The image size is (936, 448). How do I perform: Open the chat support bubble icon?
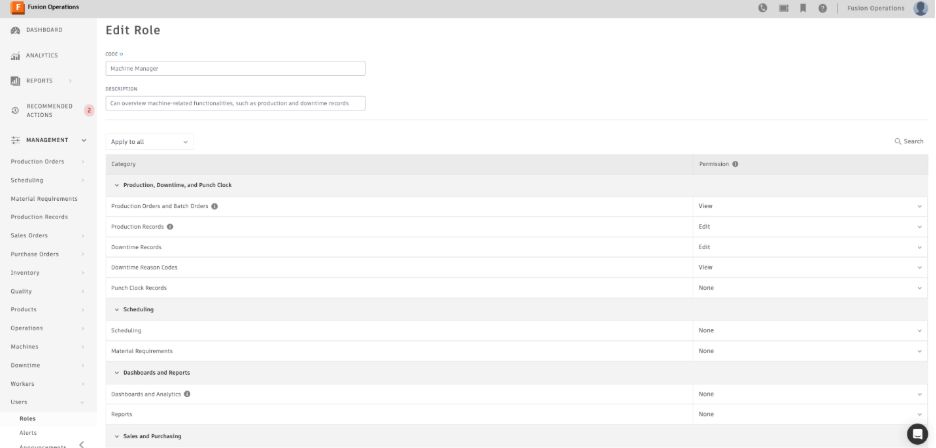tap(917, 433)
